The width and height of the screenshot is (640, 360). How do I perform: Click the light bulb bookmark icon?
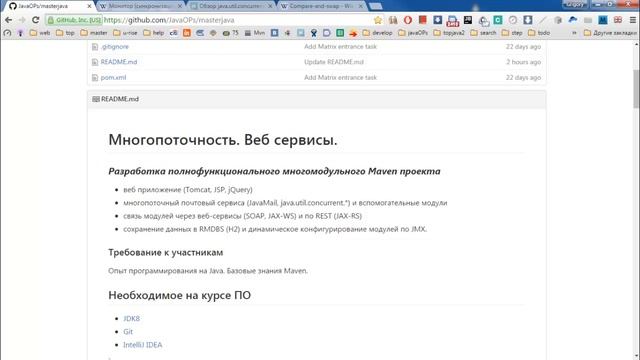click(x=20, y=33)
